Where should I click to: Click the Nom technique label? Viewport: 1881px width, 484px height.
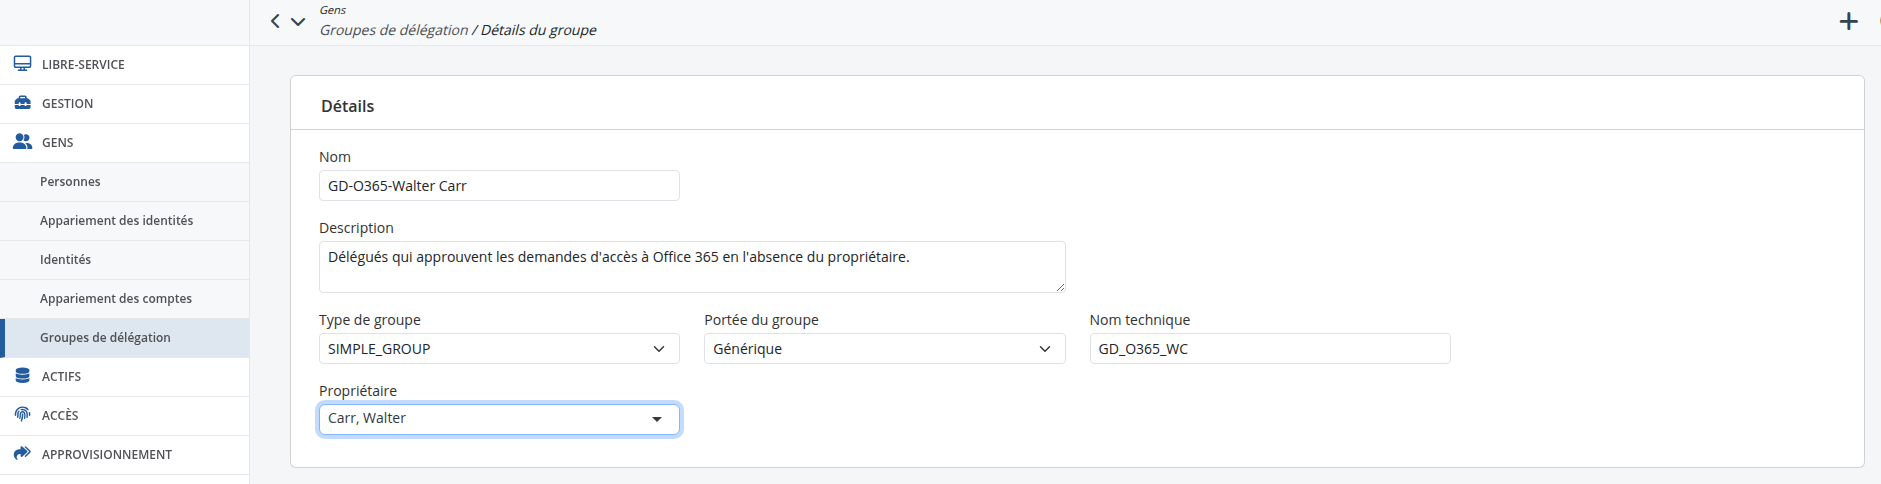[1140, 320]
